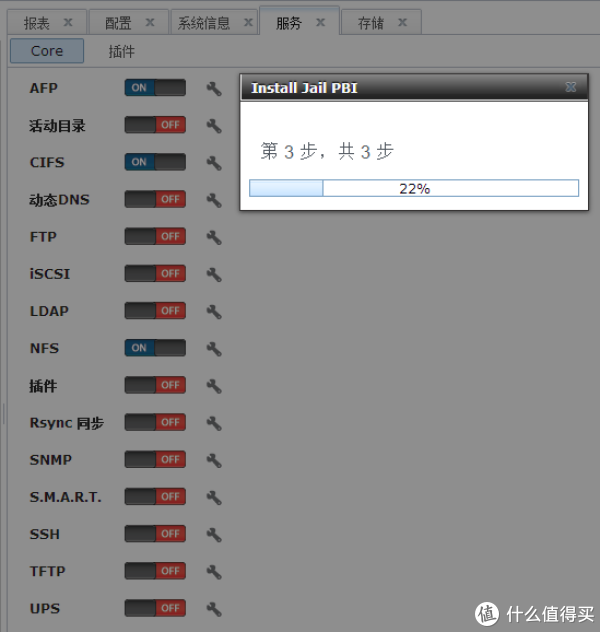Click the SSH configuration wrench

pyautogui.click(x=213, y=534)
